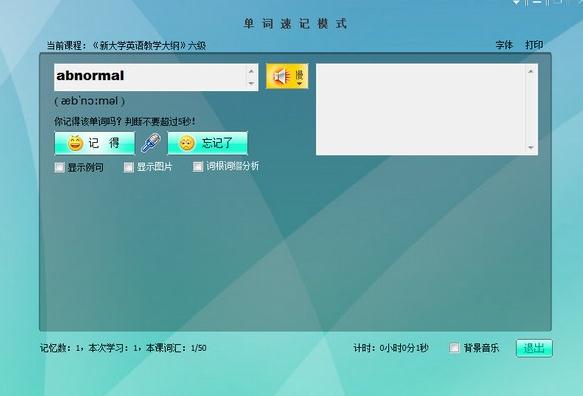Click the 退出 exit button
Image resolution: width=583 pixels, height=396 pixels.
coord(534,348)
